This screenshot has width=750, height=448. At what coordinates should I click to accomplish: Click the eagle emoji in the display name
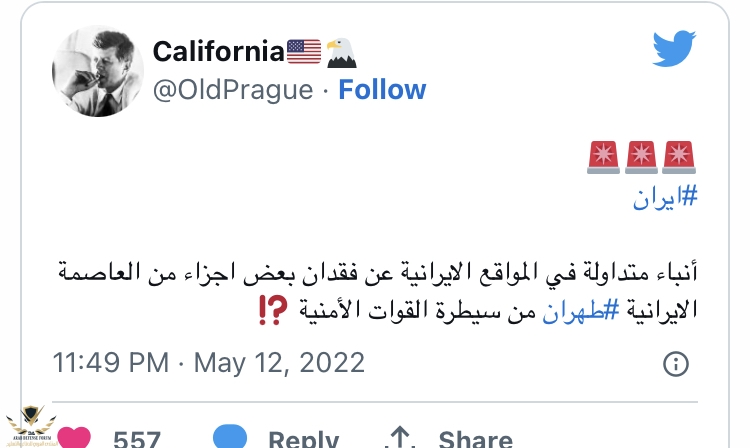[x=340, y=50]
